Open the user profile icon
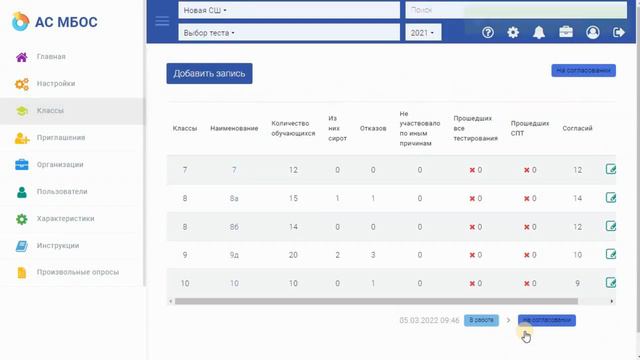Viewport: 640px width, 360px height. tap(593, 32)
